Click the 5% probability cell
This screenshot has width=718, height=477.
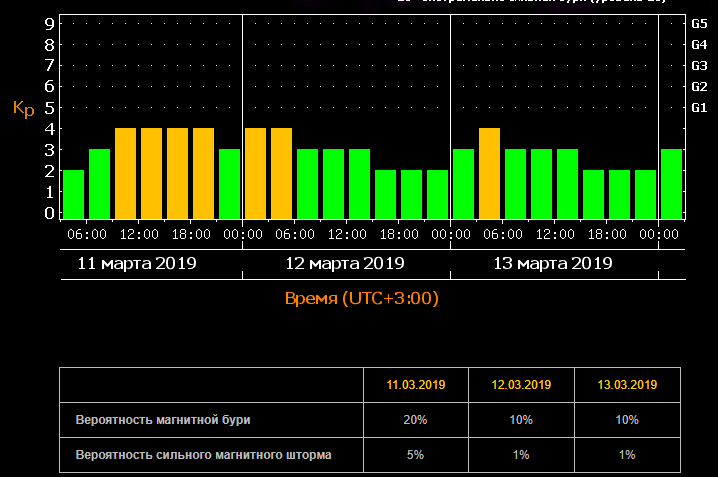416,455
